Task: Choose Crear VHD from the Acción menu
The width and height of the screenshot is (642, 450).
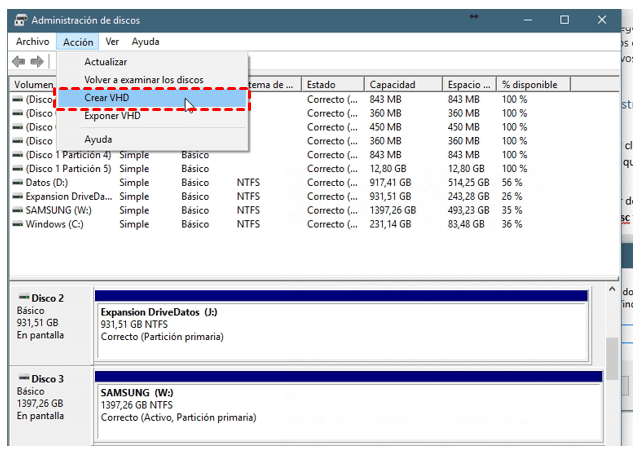Action: [x=106, y=98]
